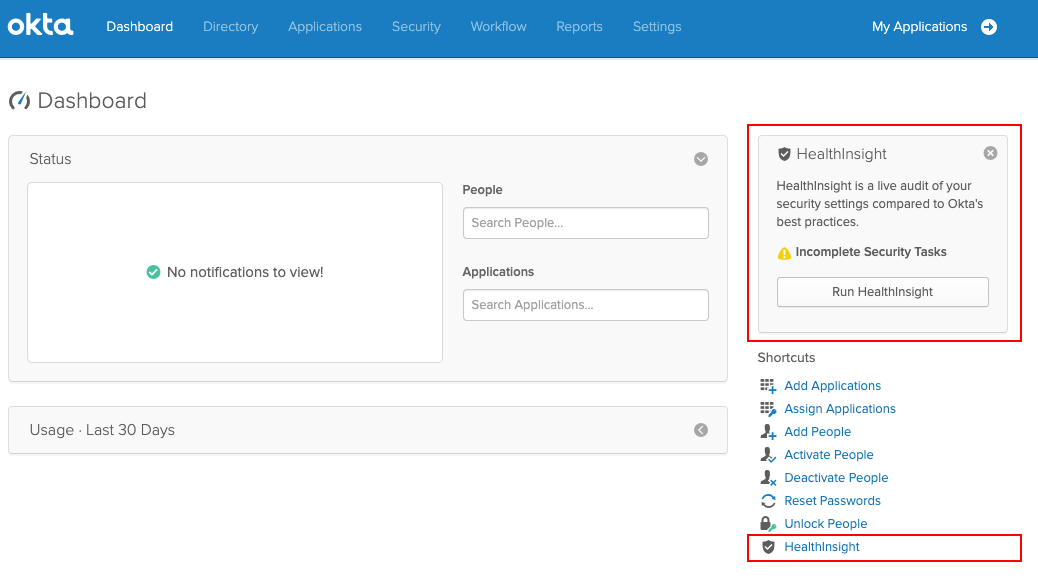This screenshot has width=1038, height=580.
Task: Click the Status panel heading
Action: [50, 159]
